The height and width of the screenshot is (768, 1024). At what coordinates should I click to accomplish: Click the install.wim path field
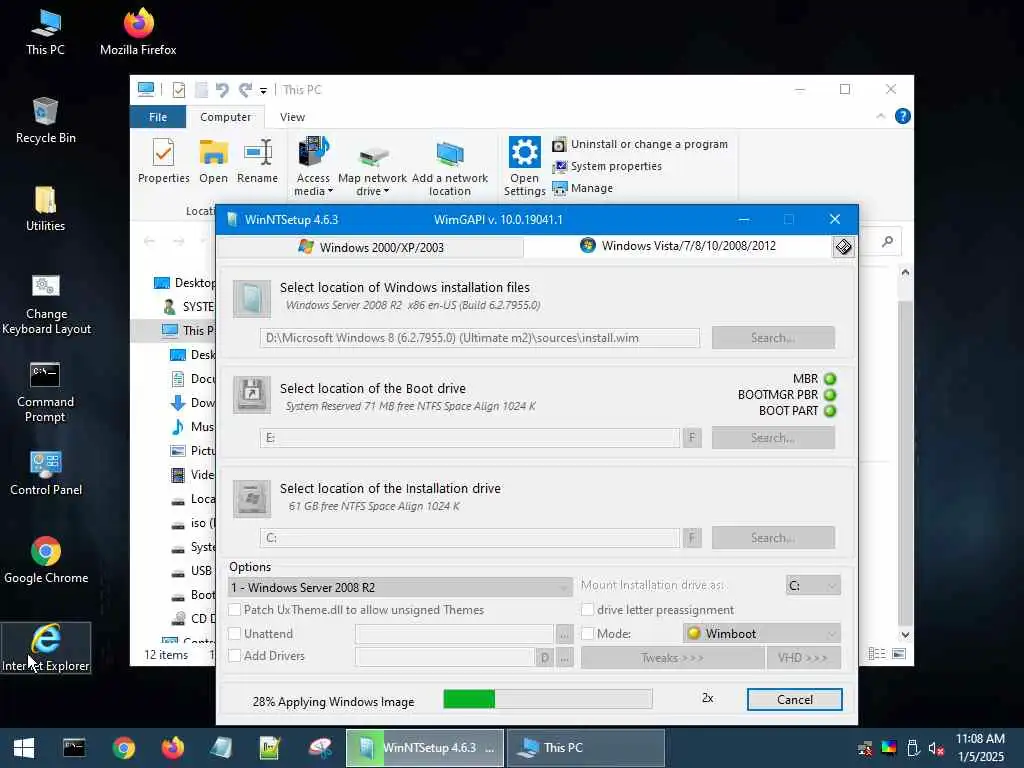pyautogui.click(x=479, y=338)
